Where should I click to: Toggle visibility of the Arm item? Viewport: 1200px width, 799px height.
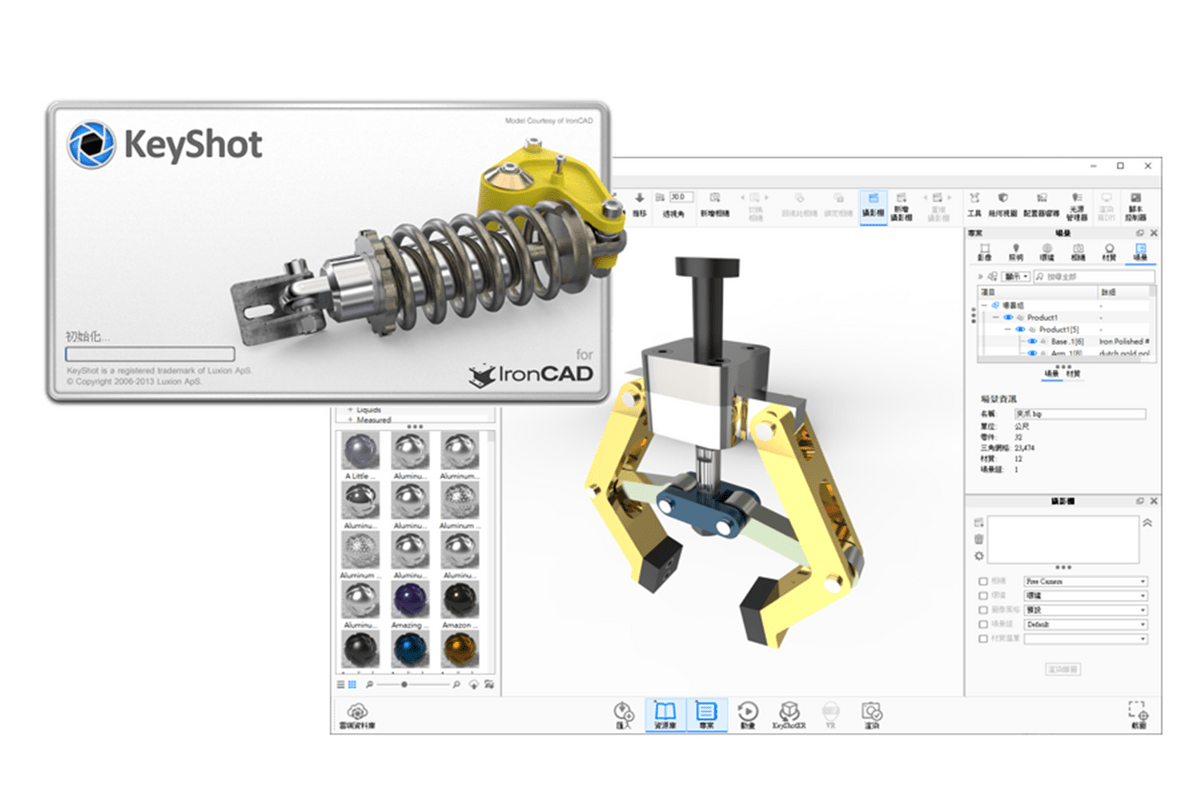point(1032,353)
